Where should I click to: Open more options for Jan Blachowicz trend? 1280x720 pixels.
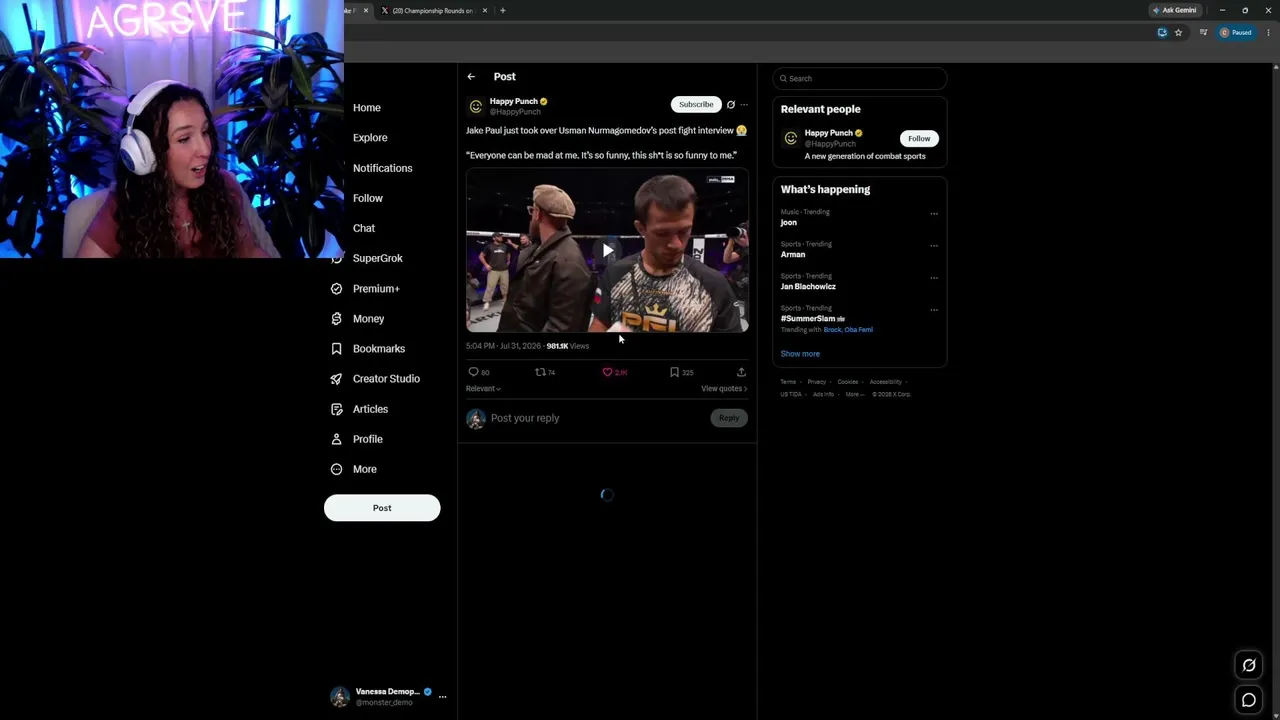click(x=934, y=277)
